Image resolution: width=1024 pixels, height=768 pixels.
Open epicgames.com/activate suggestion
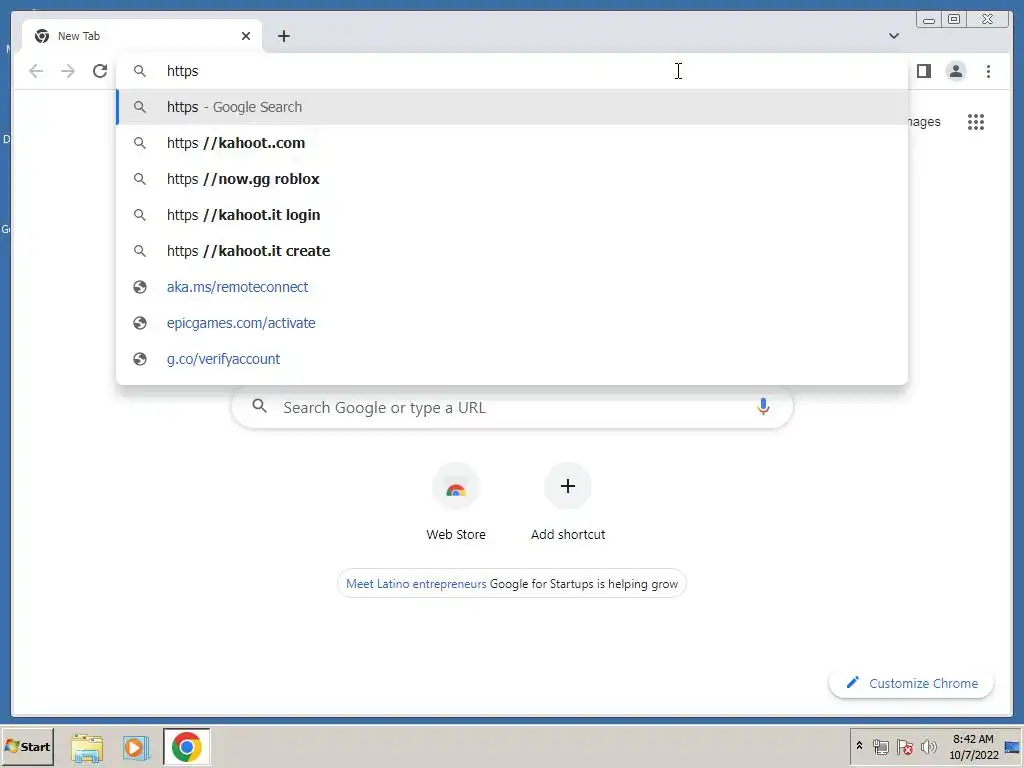[x=512, y=323]
